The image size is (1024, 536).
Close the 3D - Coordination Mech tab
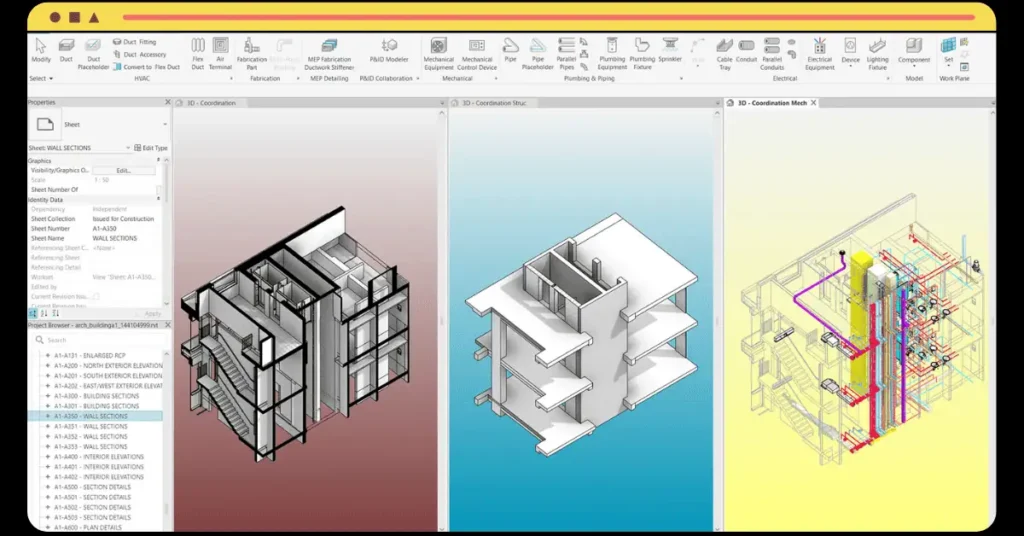pyautogui.click(x=813, y=102)
